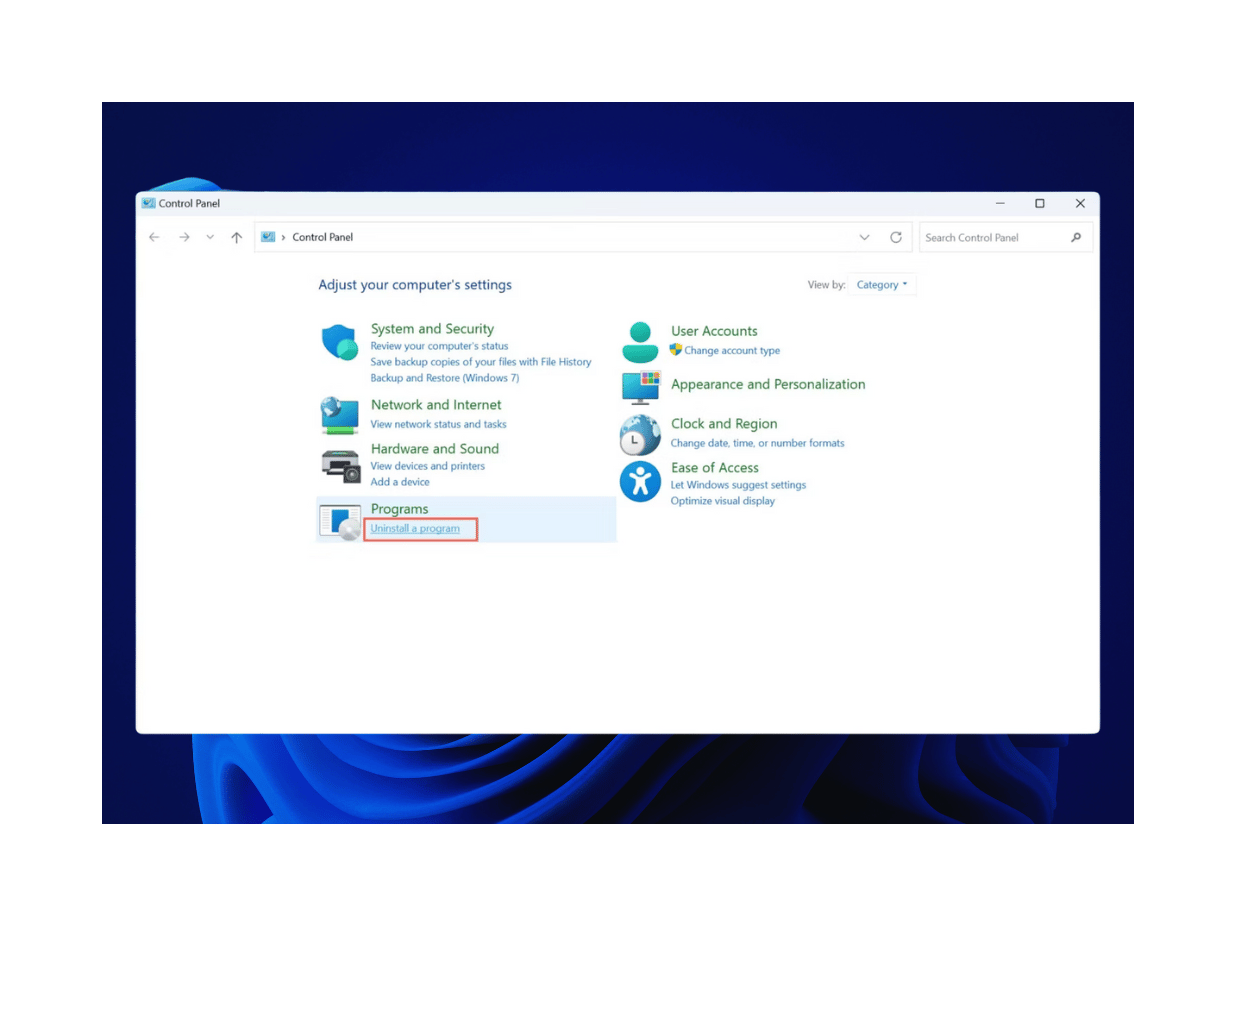Go back with the back arrow
Image resolution: width=1236 pixels, height=1020 pixels.
pyautogui.click(x=154, y=237)
